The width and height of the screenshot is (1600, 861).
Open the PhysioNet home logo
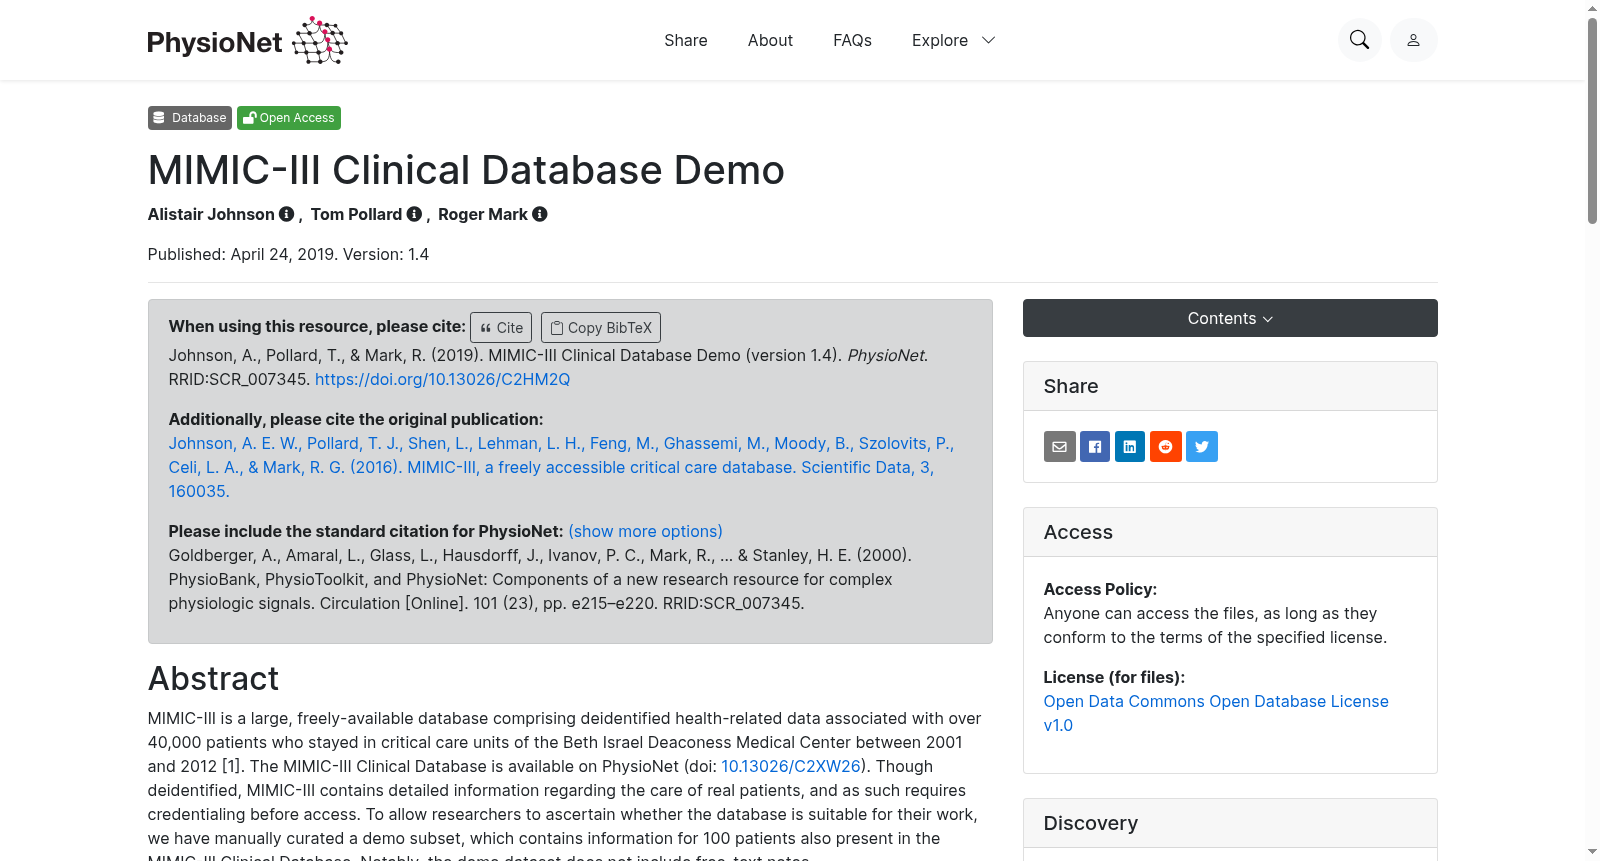click(x=247, y=41)
